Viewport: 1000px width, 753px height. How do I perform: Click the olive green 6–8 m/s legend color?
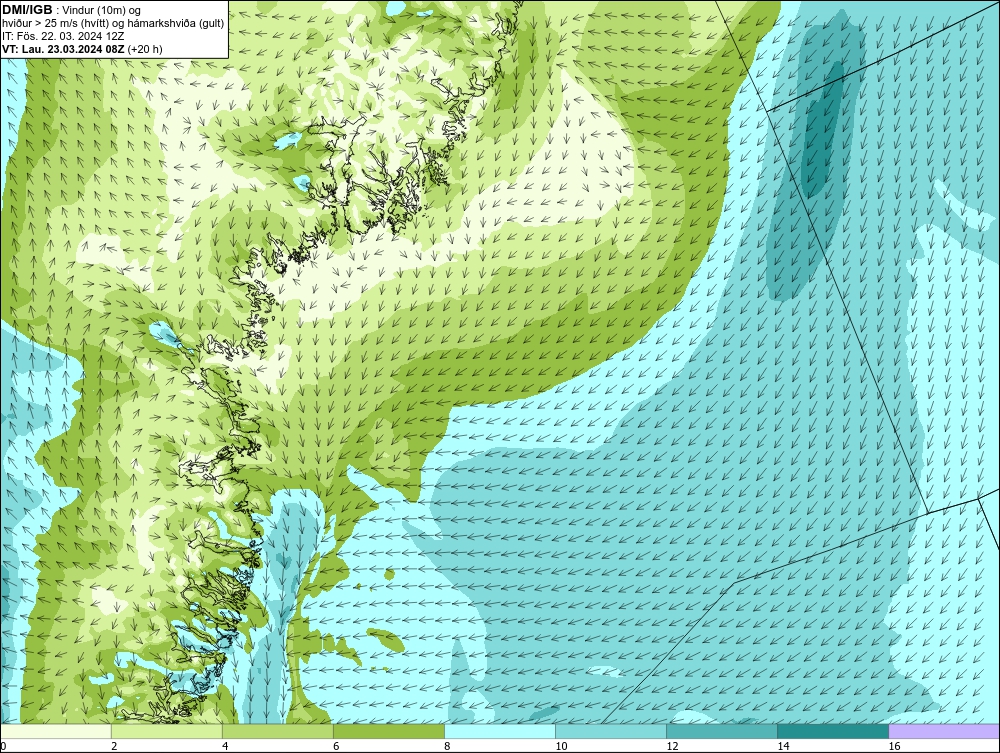point(388,731)
